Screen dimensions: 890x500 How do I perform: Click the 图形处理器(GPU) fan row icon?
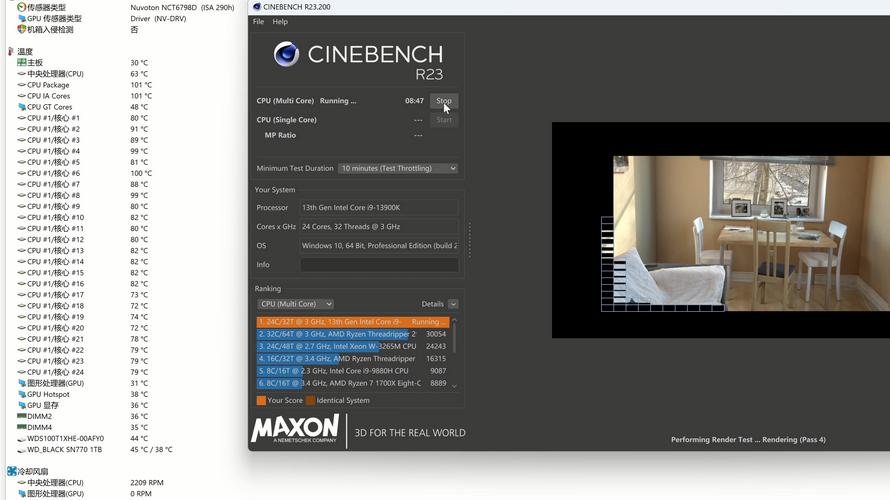[22, 494]
